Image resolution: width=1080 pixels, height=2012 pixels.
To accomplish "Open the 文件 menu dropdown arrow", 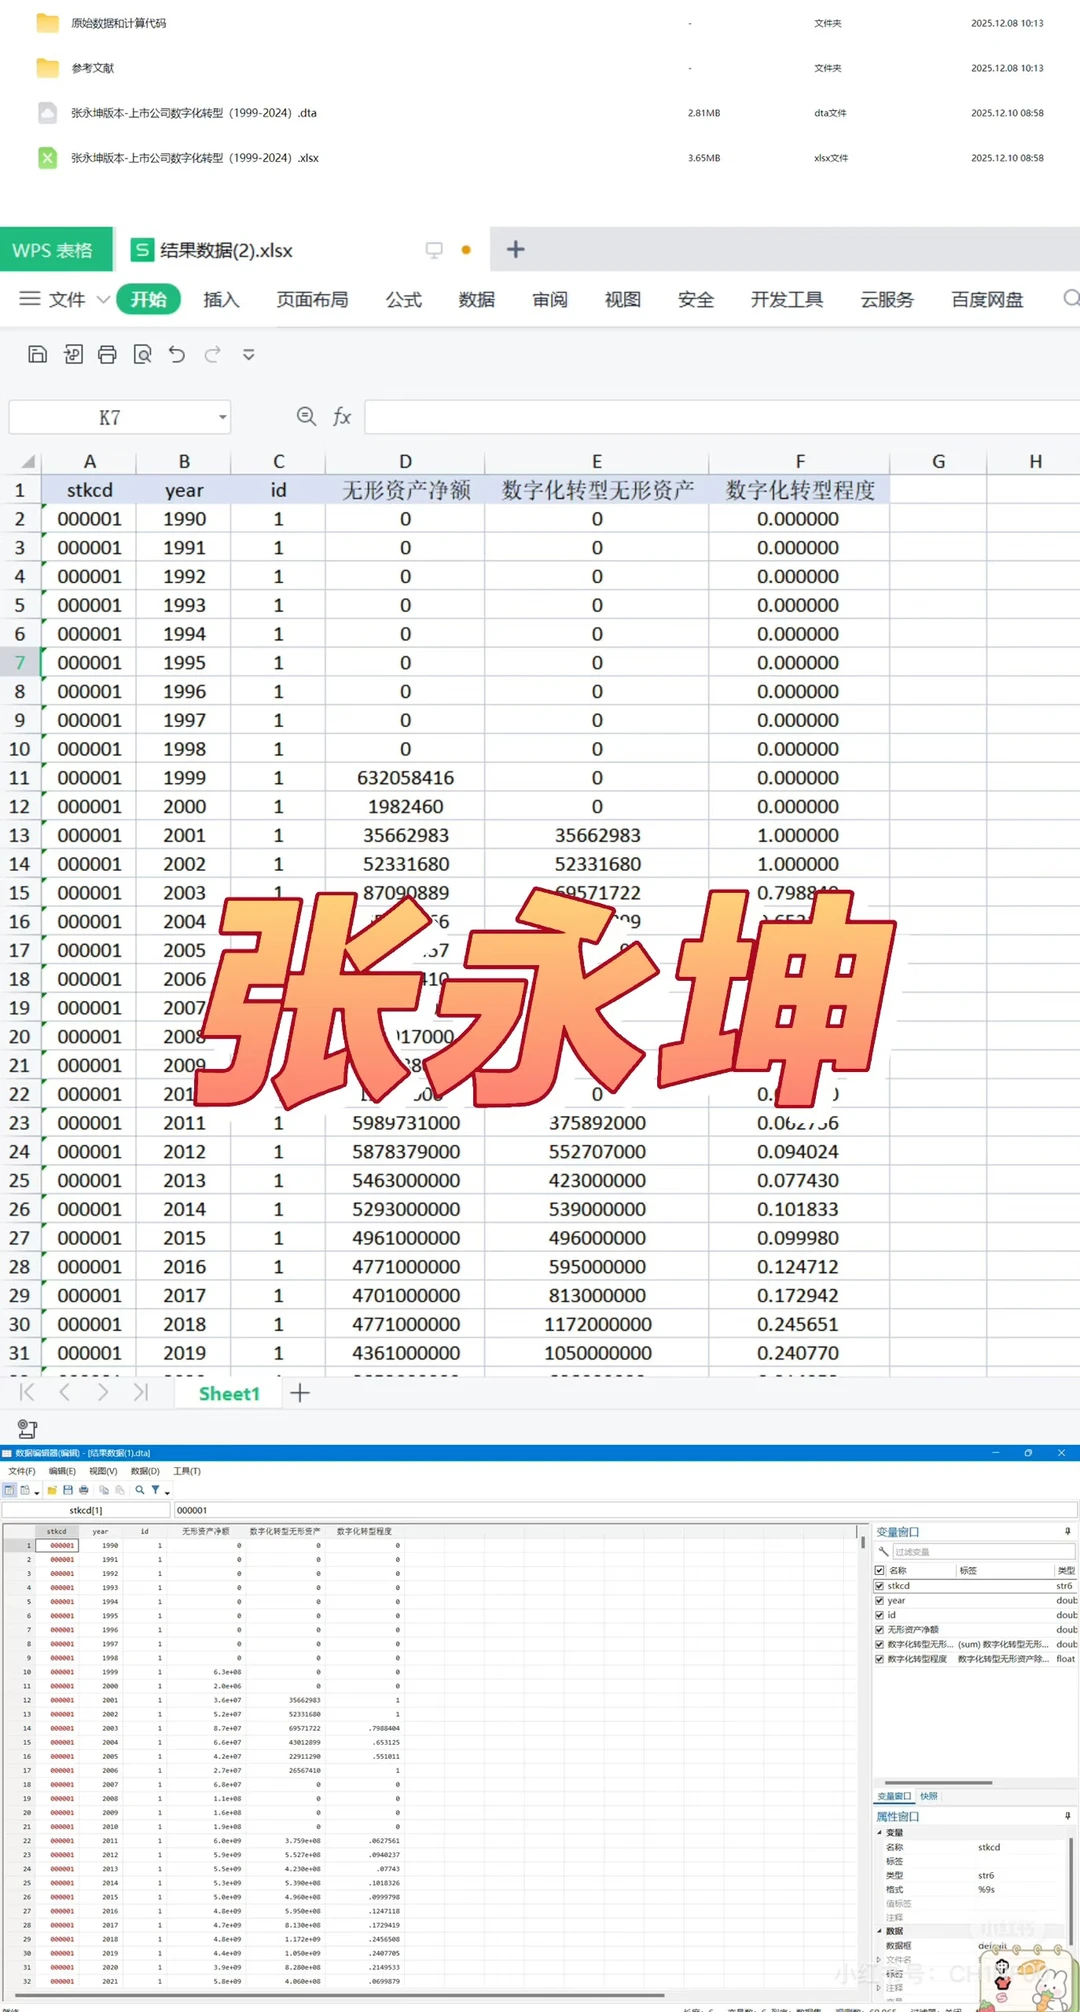I will (x=103, y=299).
